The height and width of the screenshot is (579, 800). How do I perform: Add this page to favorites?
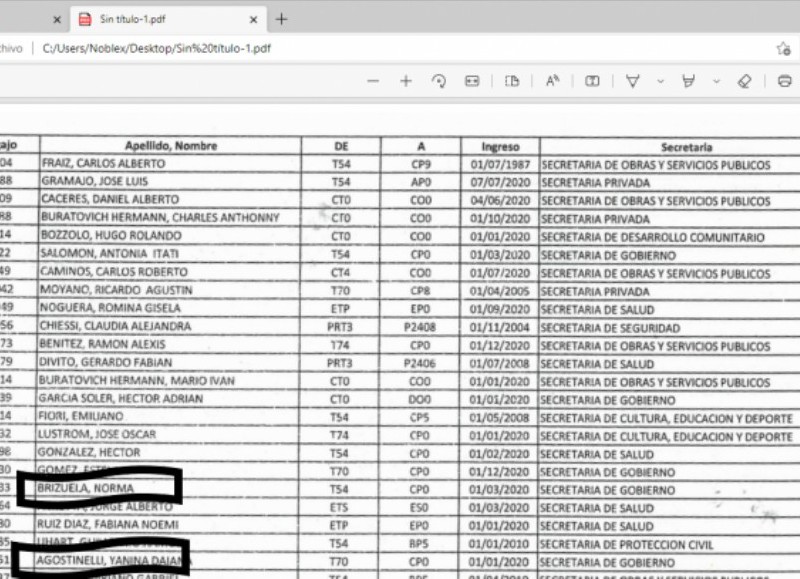(783, 48)
